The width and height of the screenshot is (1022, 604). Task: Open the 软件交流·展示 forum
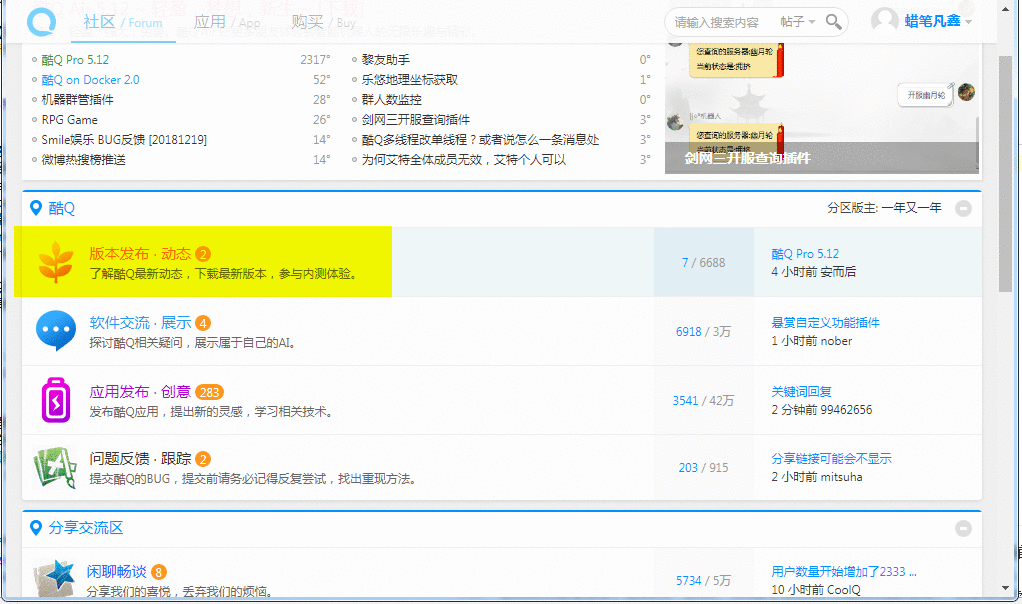139,323
